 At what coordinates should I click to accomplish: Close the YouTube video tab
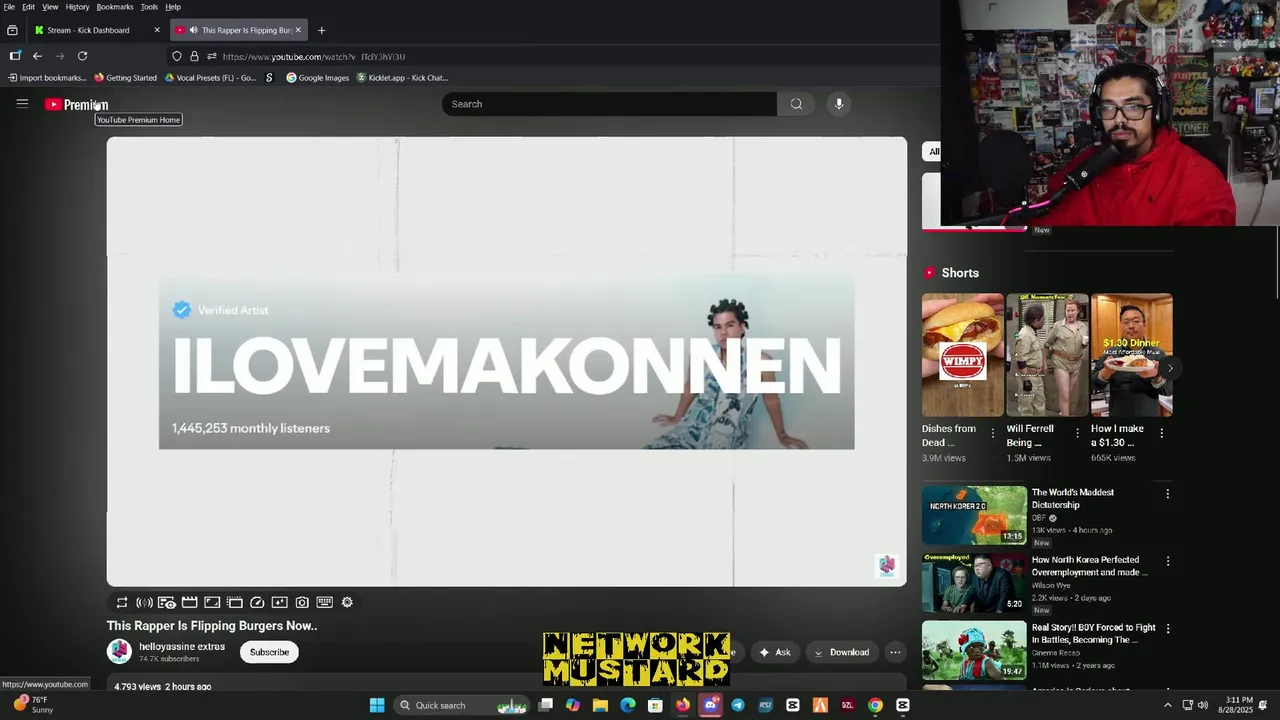tap(298, 30)
